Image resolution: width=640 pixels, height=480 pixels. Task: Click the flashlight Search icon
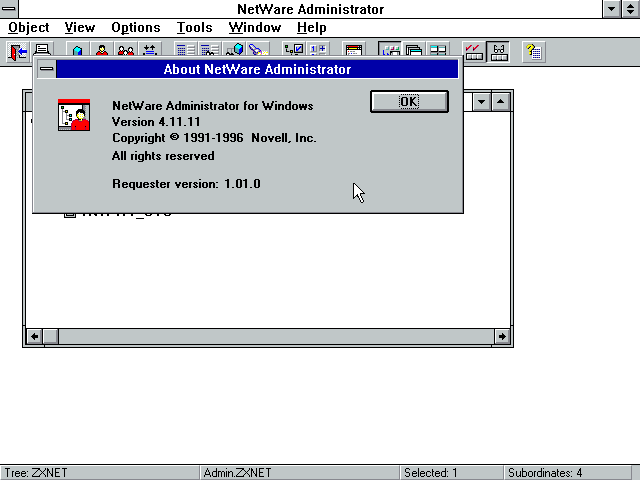258,50
